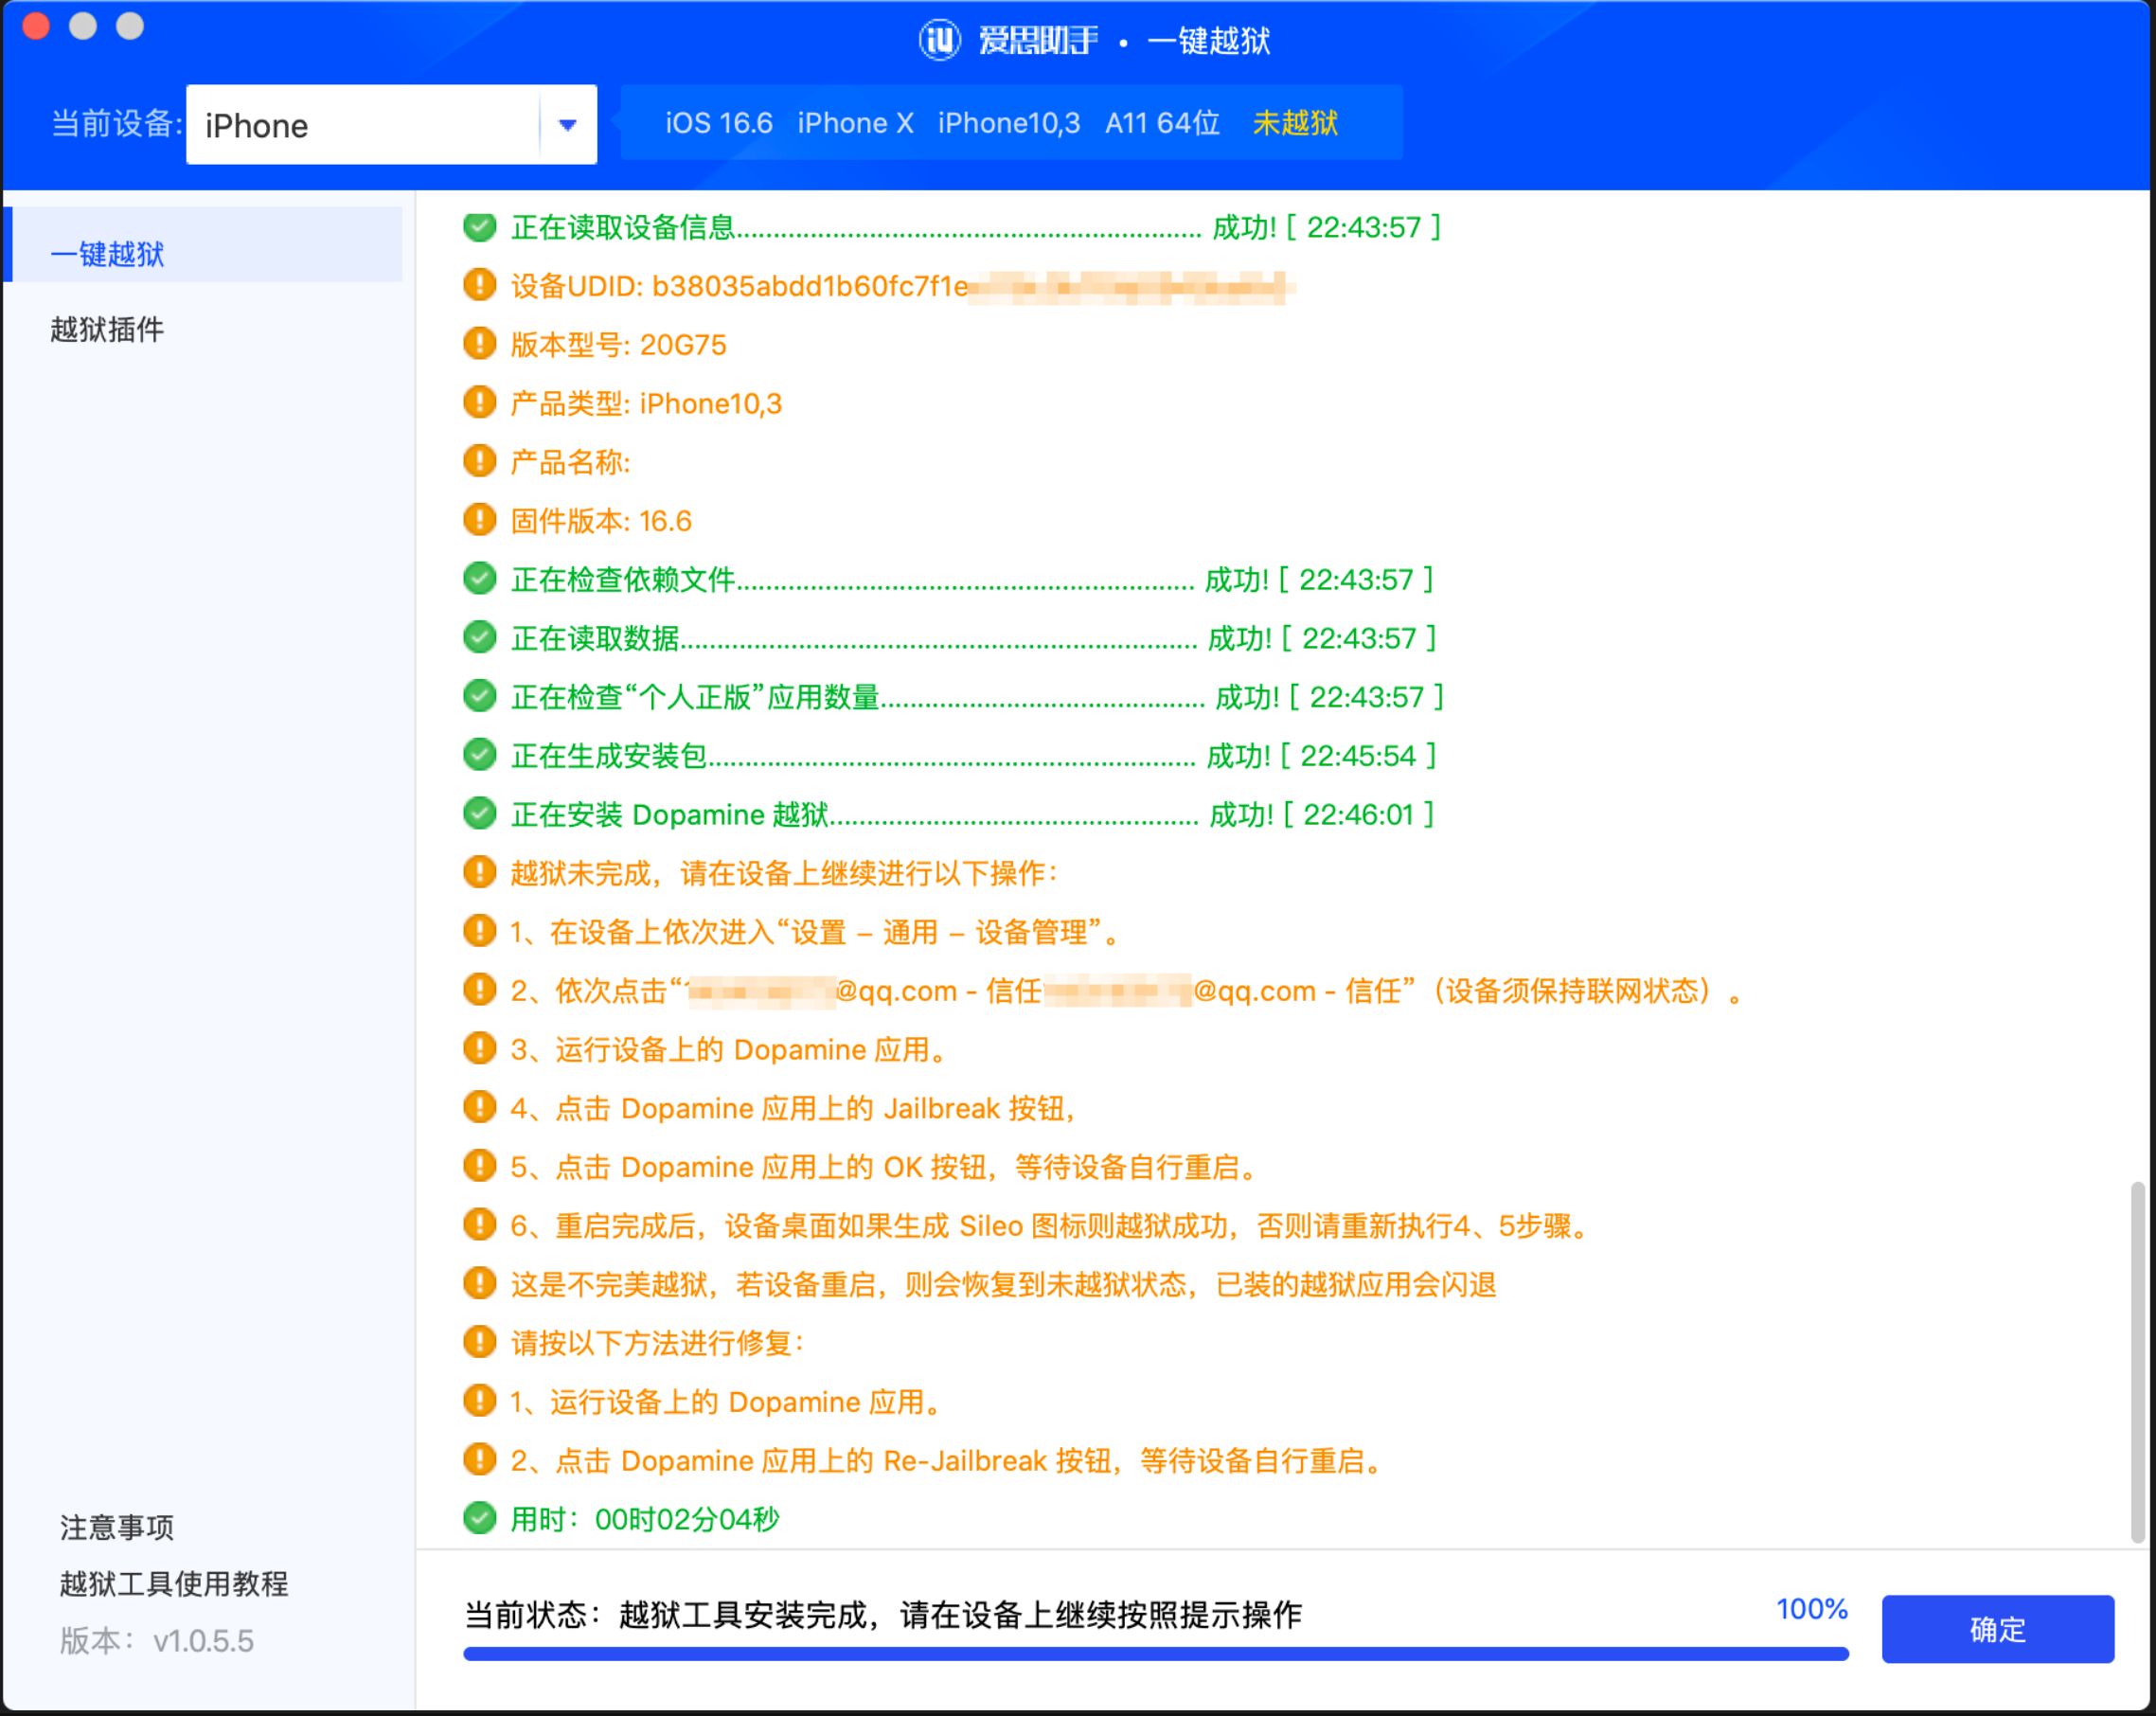The width and height of the screenshot is (2156, 1716).
Task: Click warning icon beside 固件版本 16.6
Action: pyautogui.click(x=480, y=521)
